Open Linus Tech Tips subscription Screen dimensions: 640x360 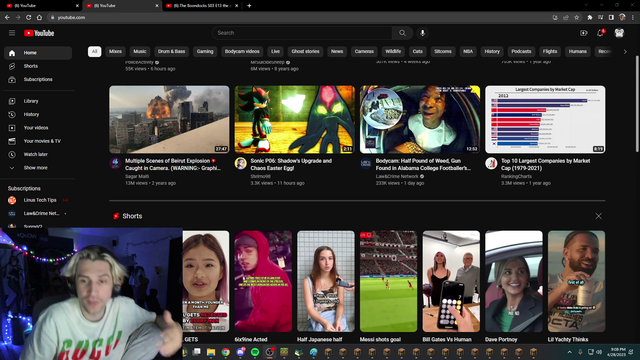tap(38, 200)
